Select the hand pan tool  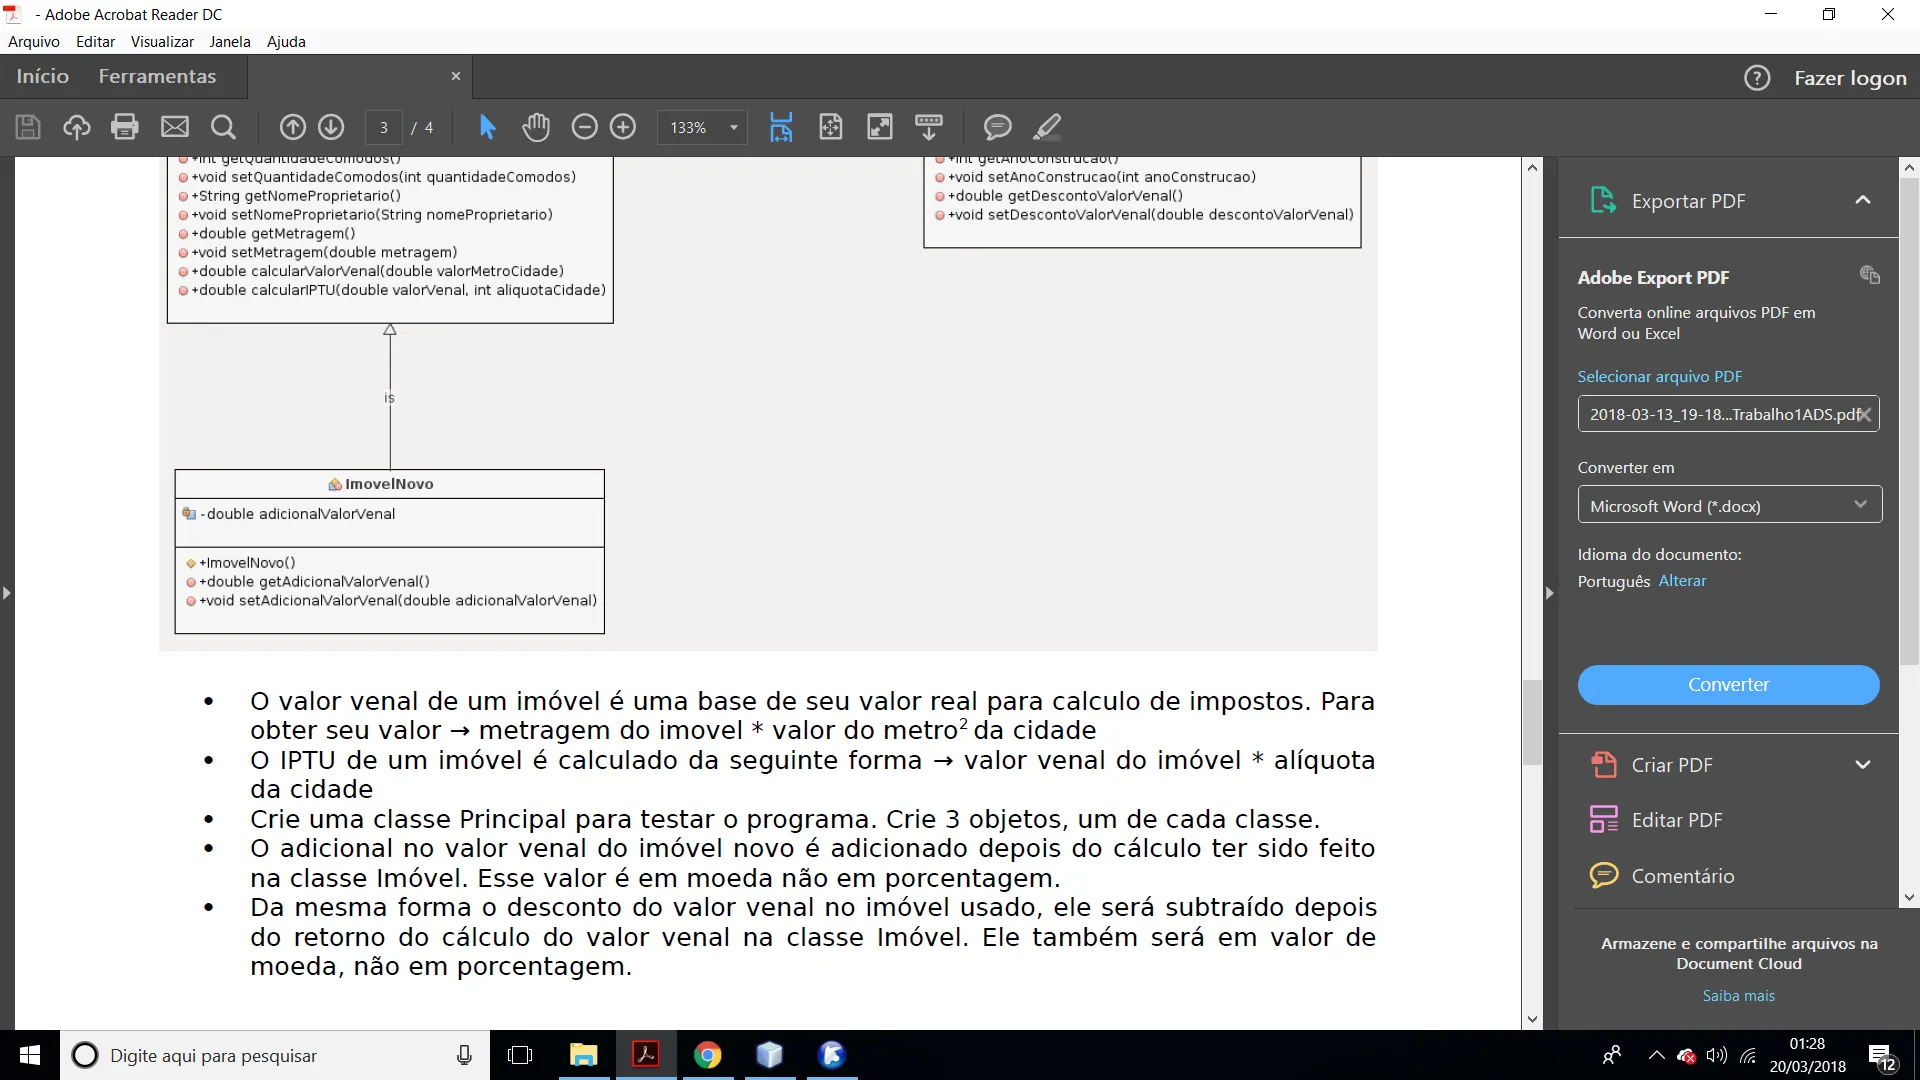point(536,127)
